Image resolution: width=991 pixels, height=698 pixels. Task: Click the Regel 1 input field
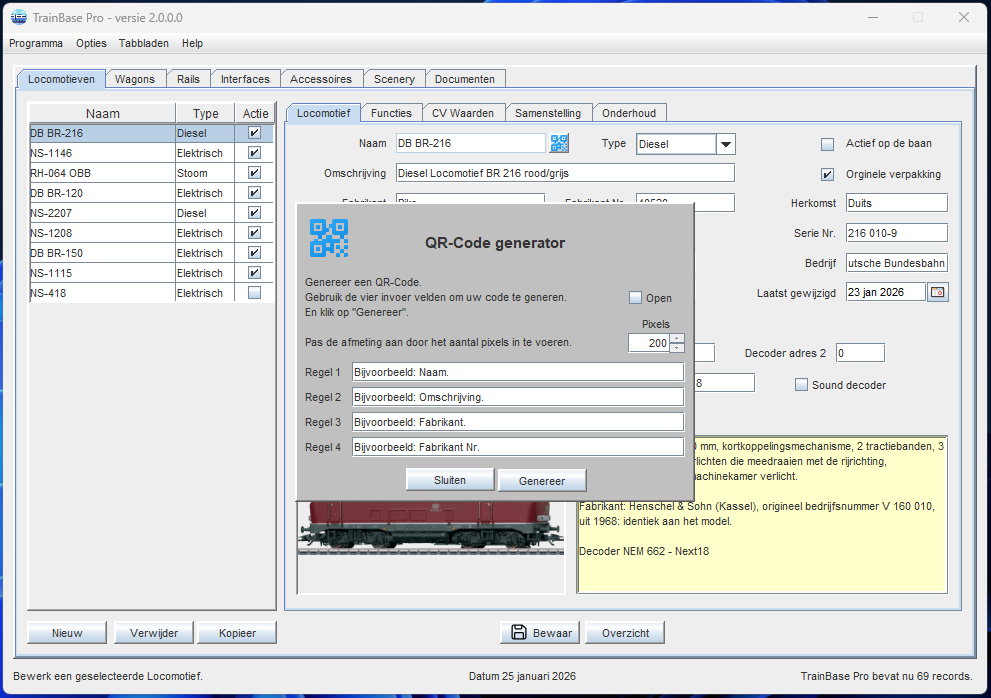tap(517, 372)
